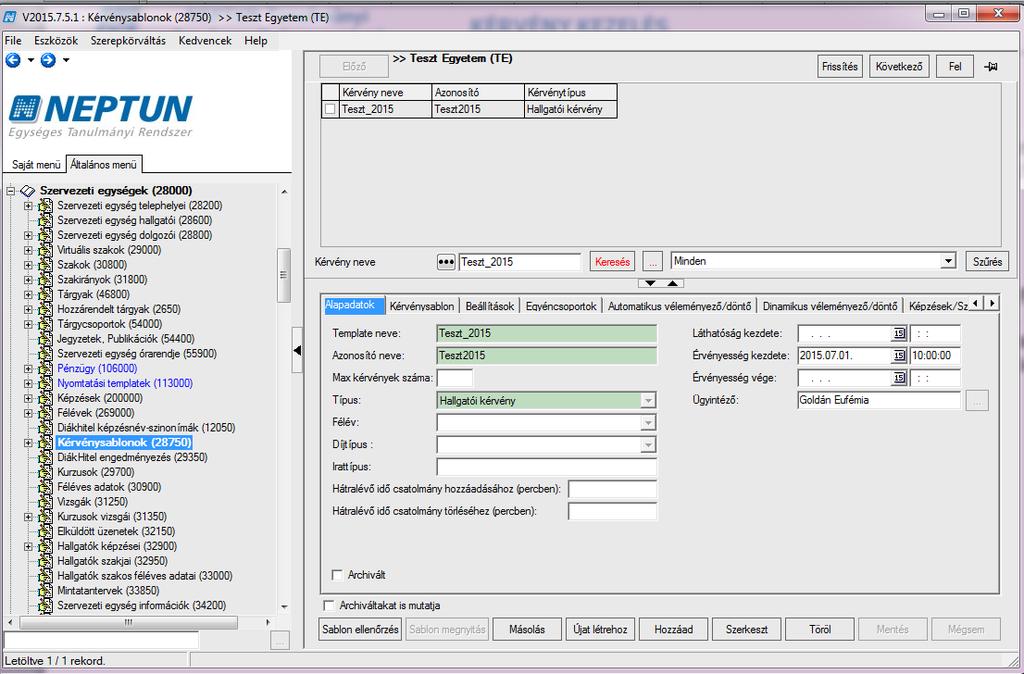Image resolution: width=1024 pixels, height=674 pixels.
Task: Click the icon beside Képzések (200000)
Action: point(45,398)
